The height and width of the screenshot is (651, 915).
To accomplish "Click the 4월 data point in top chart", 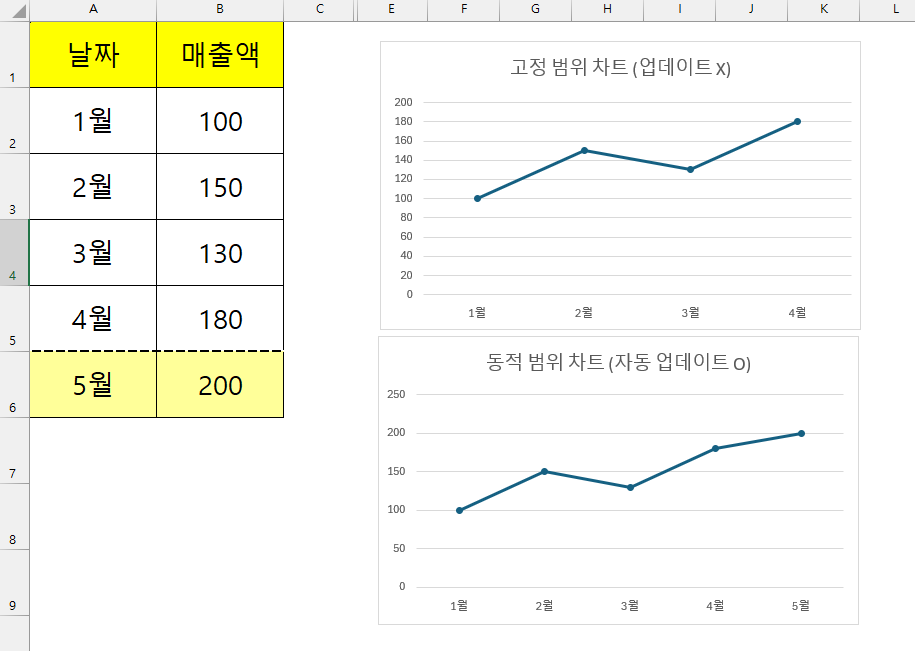I will (x=796, y=121).
